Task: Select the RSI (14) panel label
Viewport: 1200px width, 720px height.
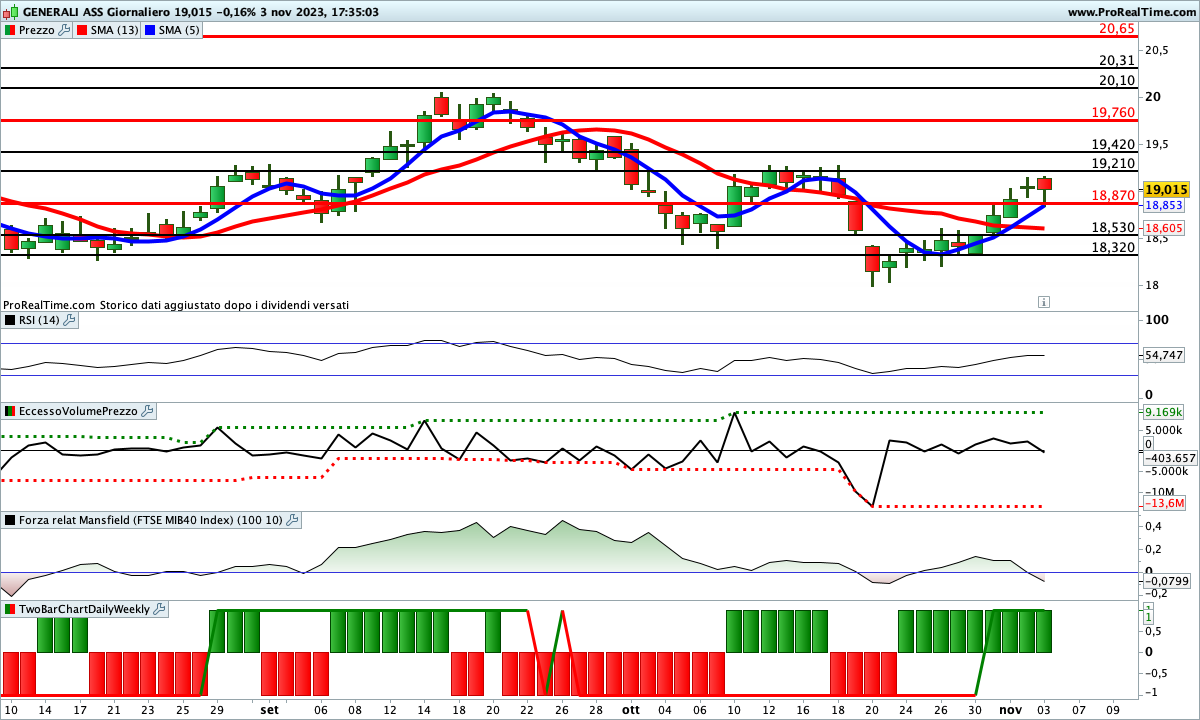Action: pos(40,320)
